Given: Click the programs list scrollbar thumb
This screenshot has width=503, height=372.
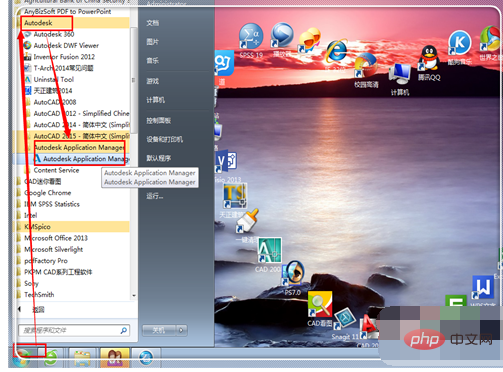Looking at the screenshot, I should (x=133, y=80).
